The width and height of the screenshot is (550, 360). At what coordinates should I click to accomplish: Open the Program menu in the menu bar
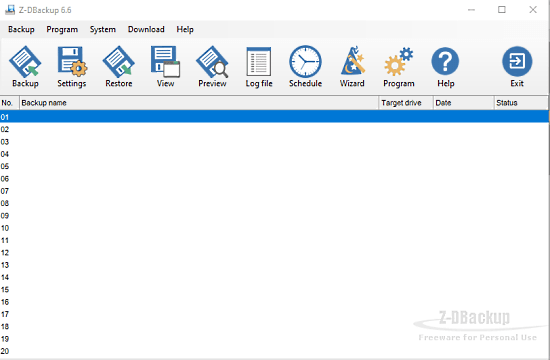(x=62, y=29)
